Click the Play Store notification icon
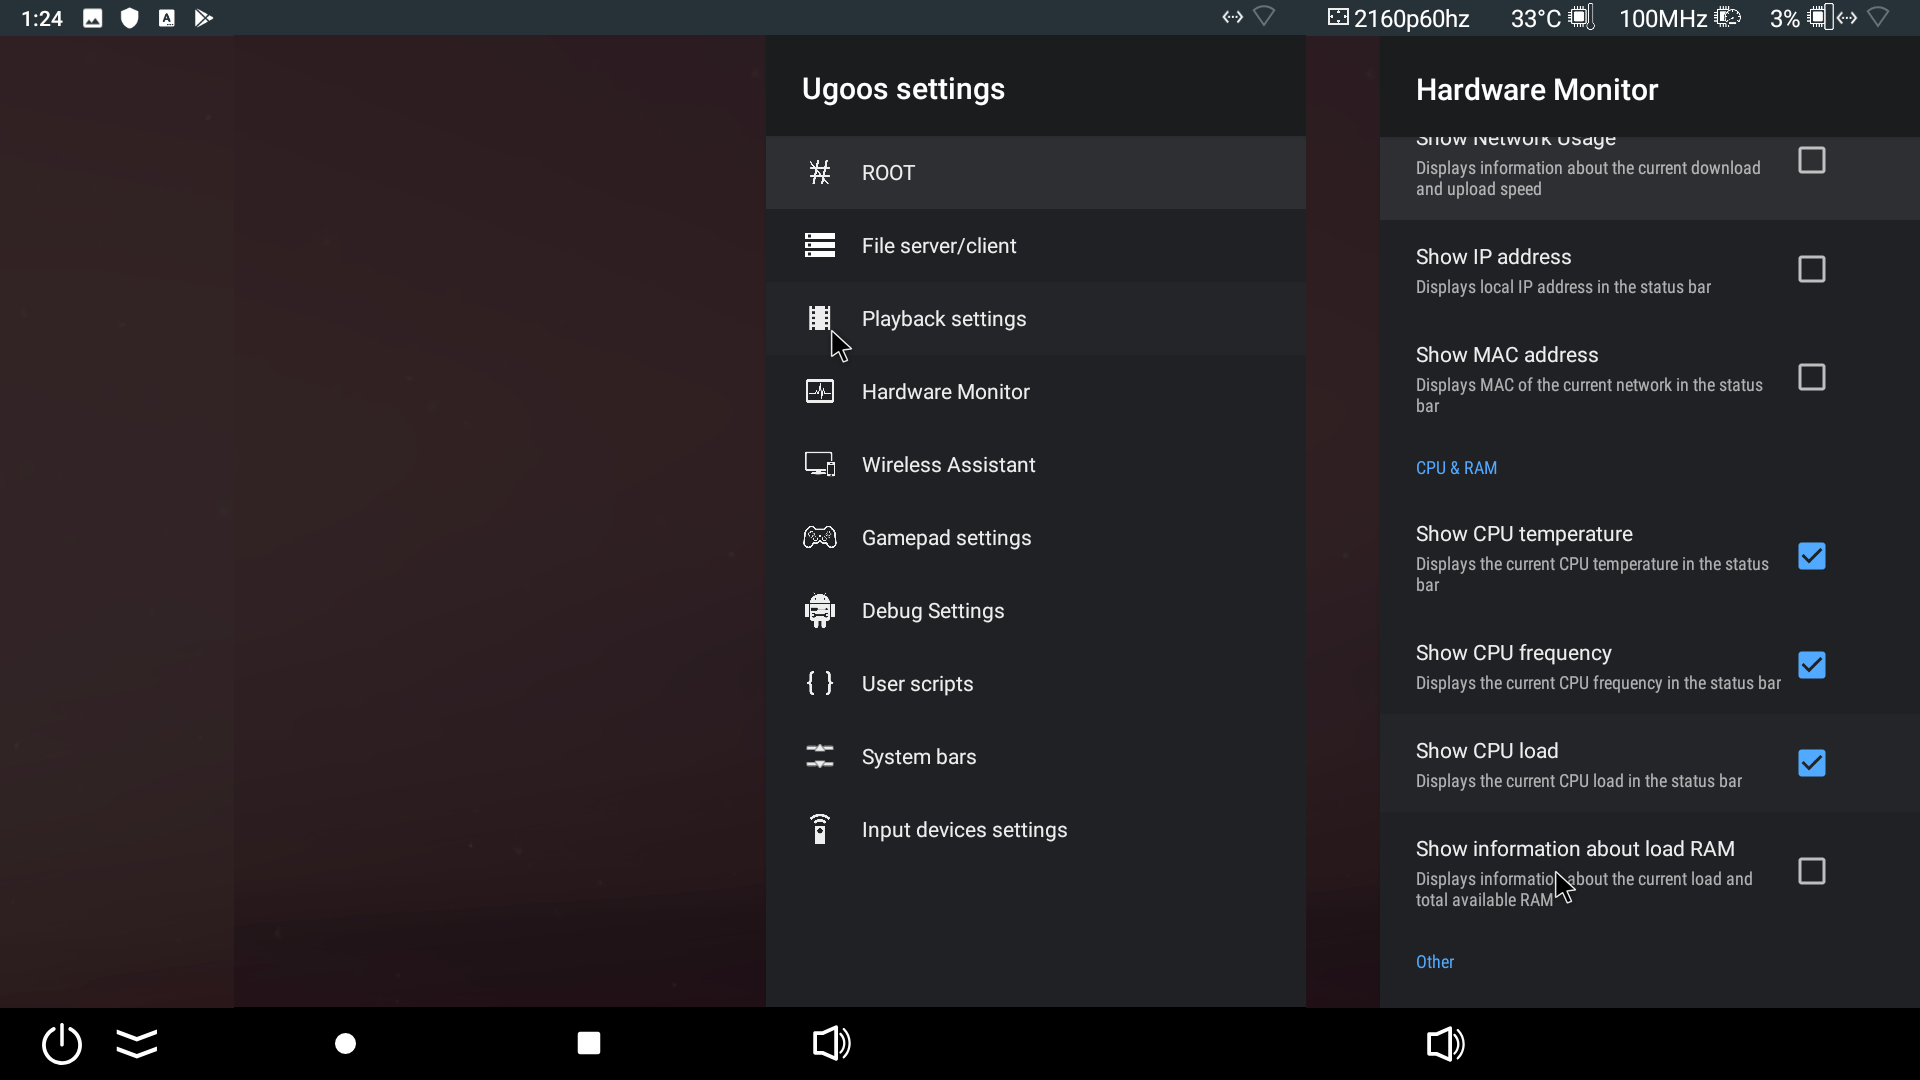The height and width of the screenshot is (1080, 1920). pyautogui.click(x=203, y=18)
